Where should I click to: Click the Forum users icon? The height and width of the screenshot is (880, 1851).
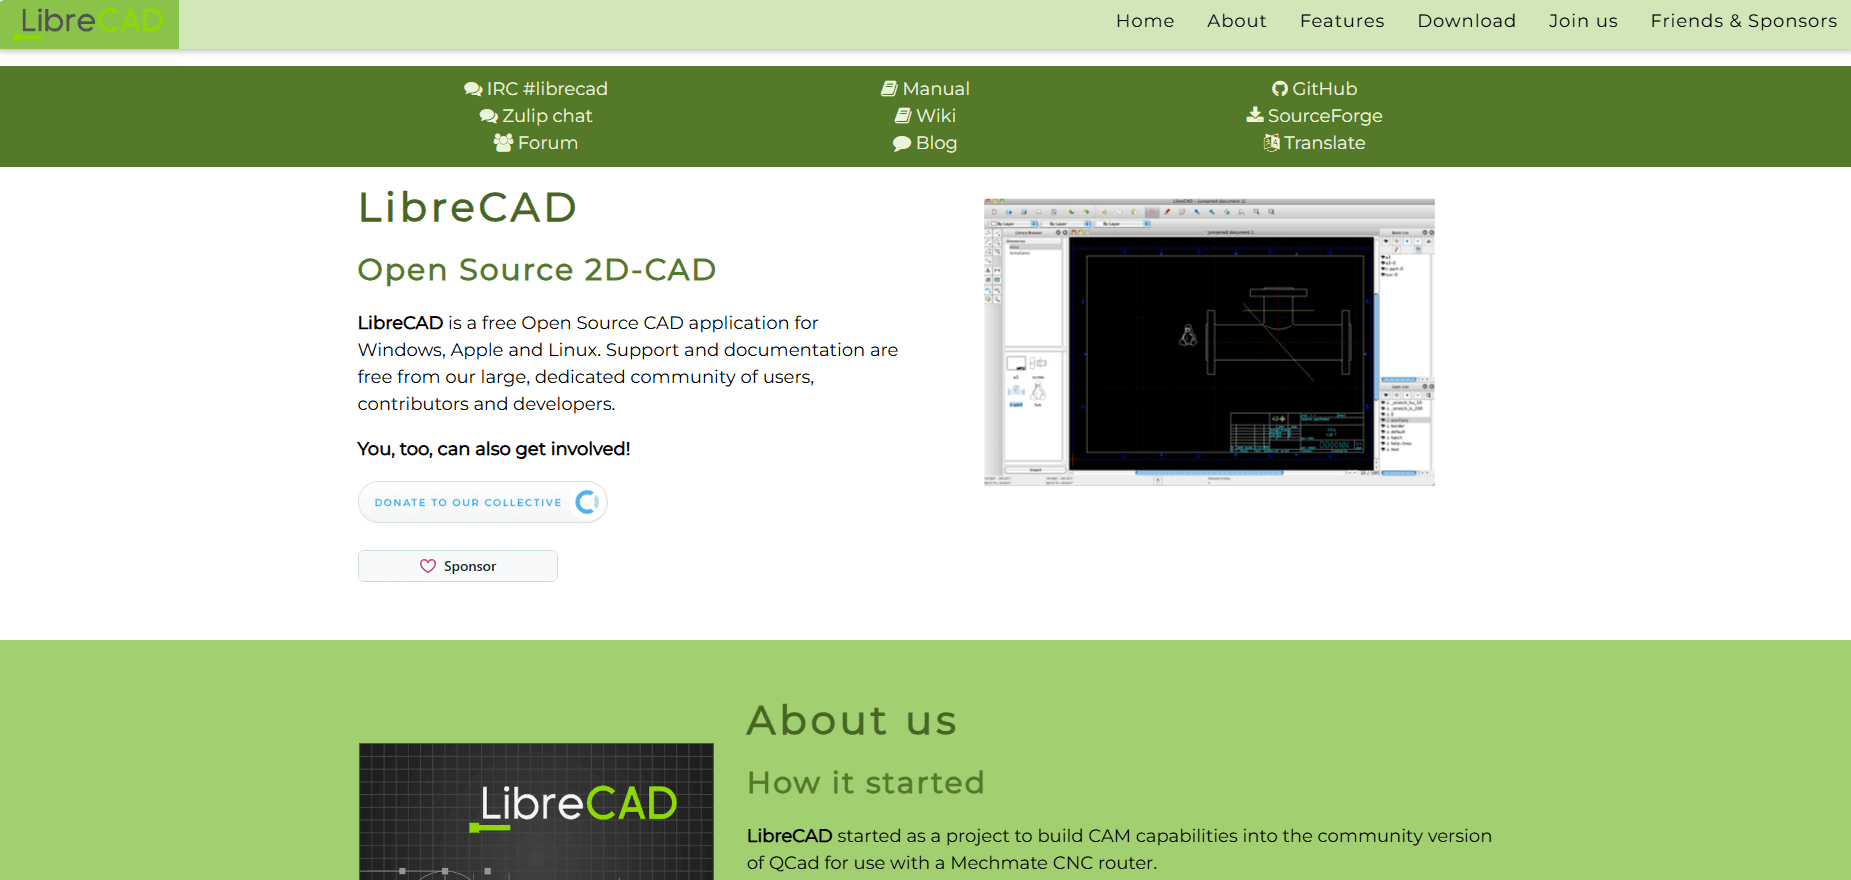pyautogui.click(x=503, y=143)
